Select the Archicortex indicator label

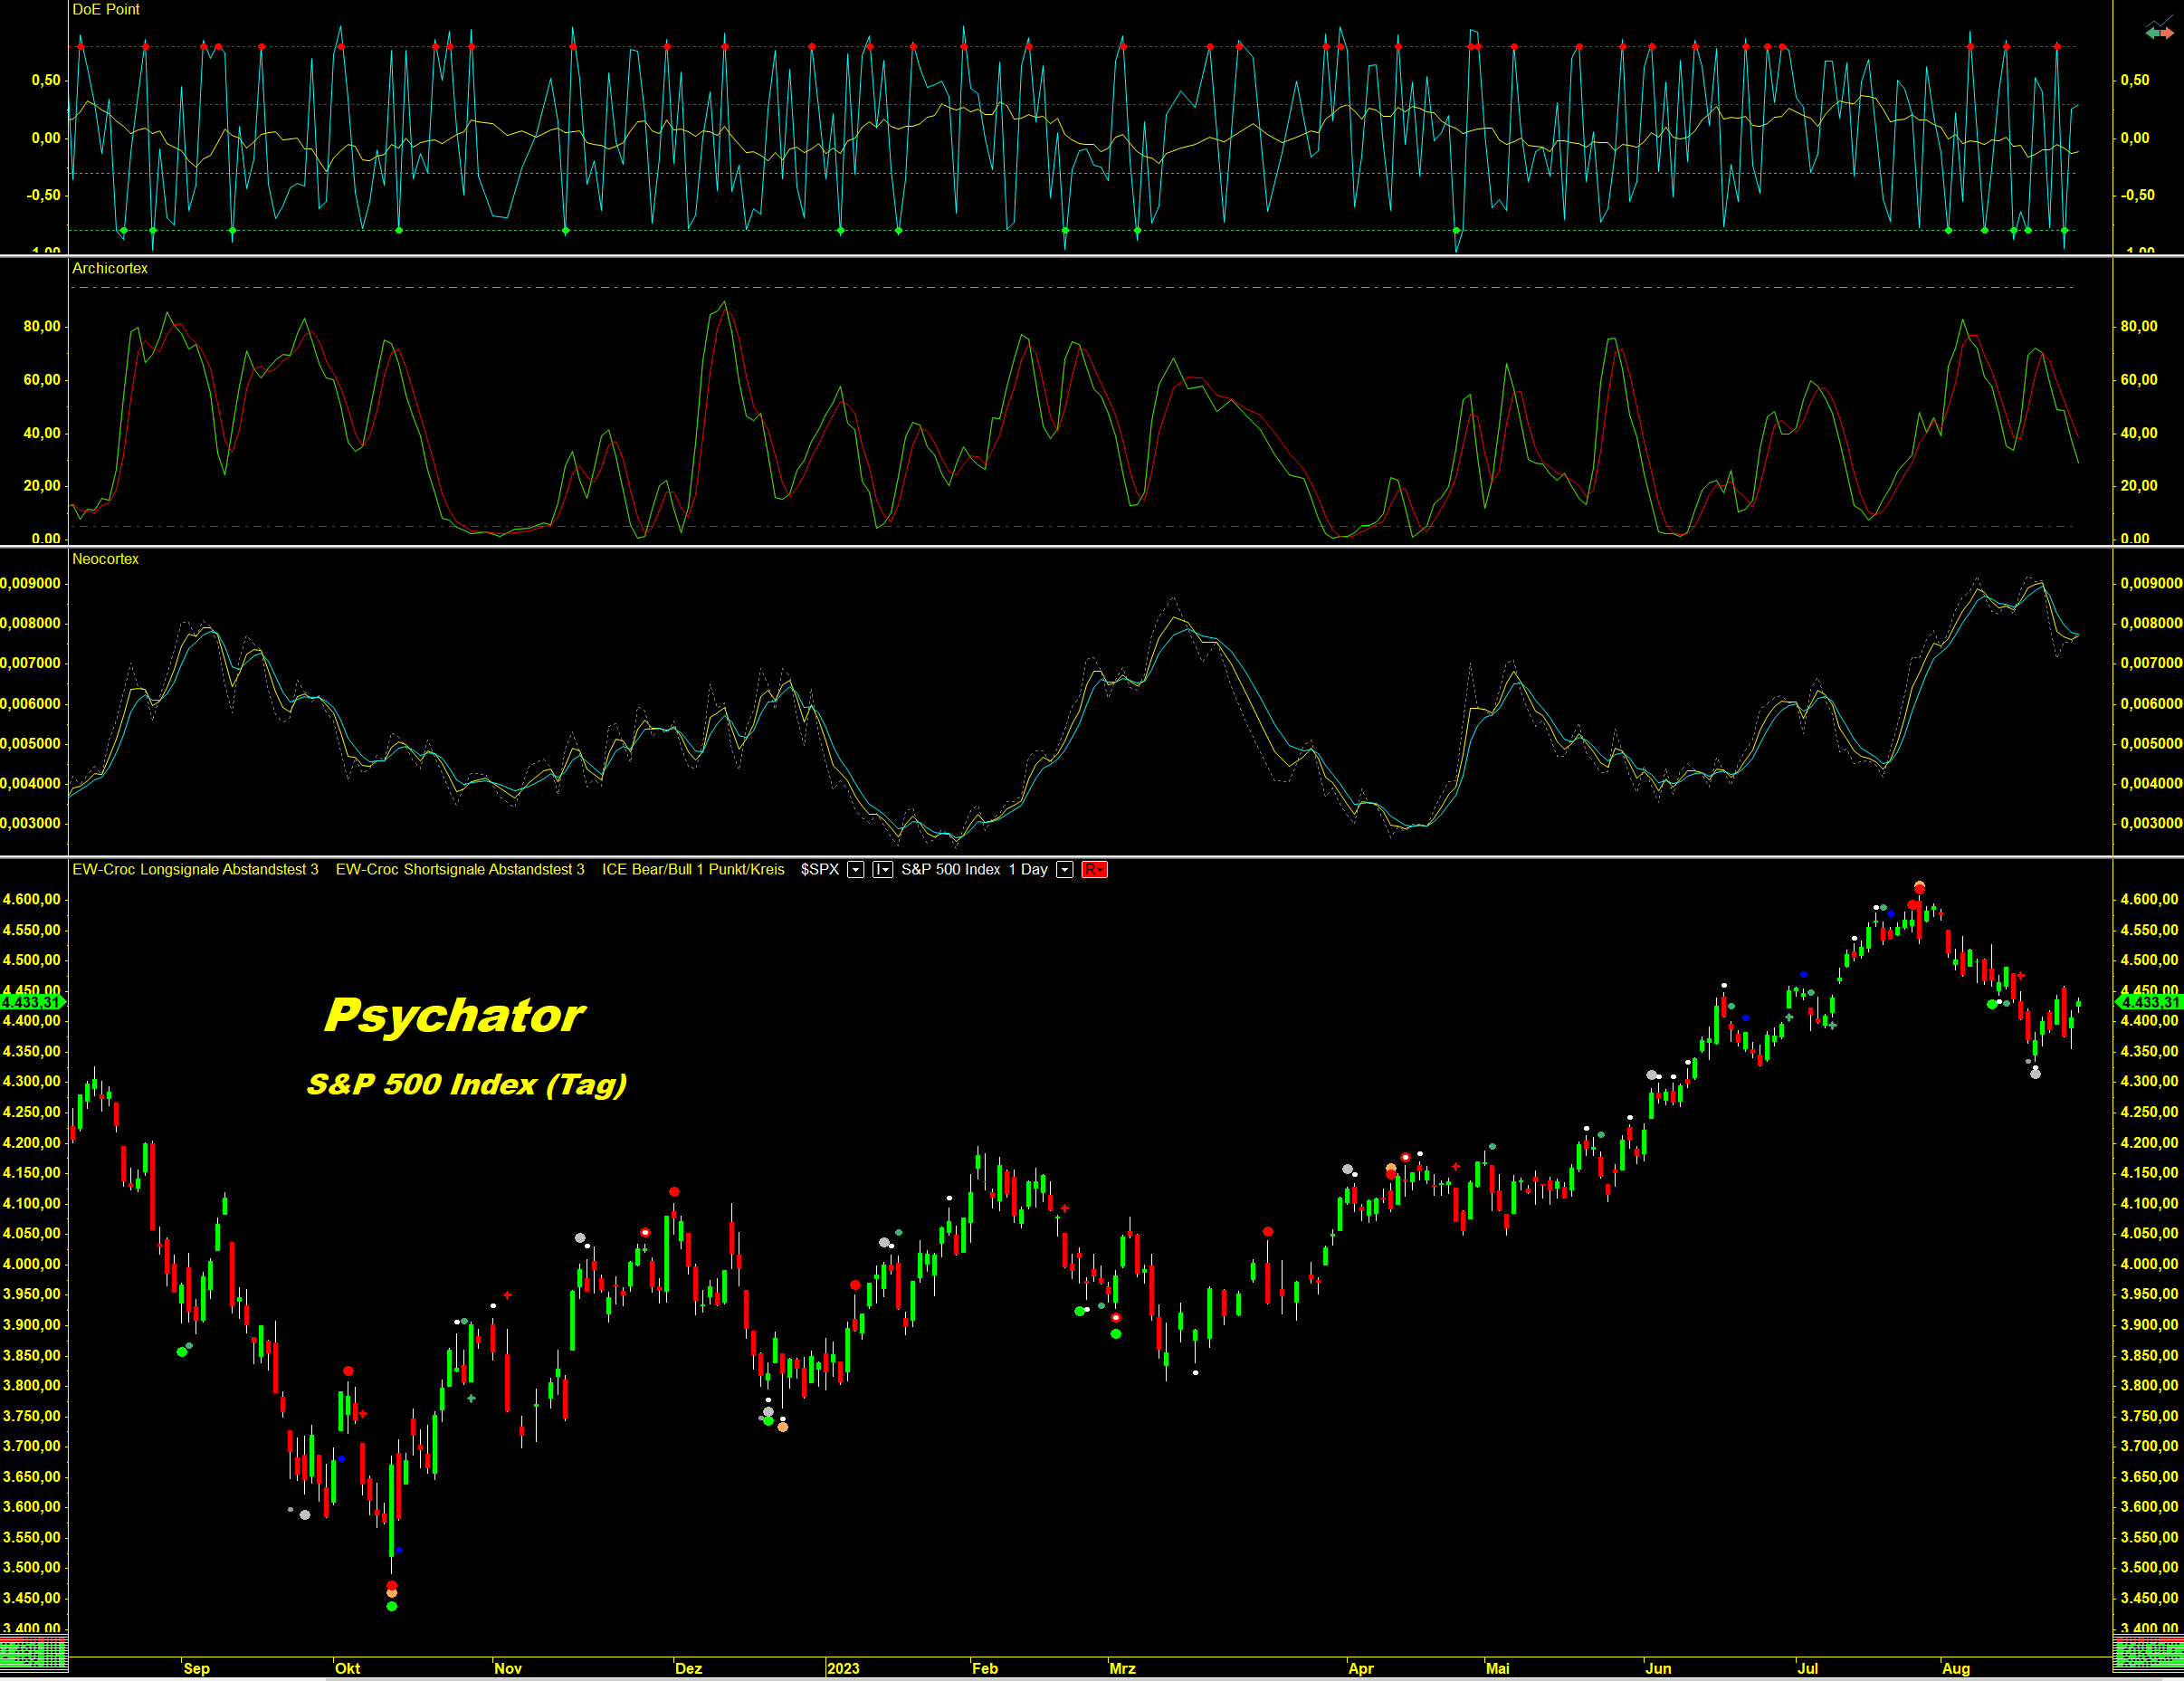pos(110,268)
